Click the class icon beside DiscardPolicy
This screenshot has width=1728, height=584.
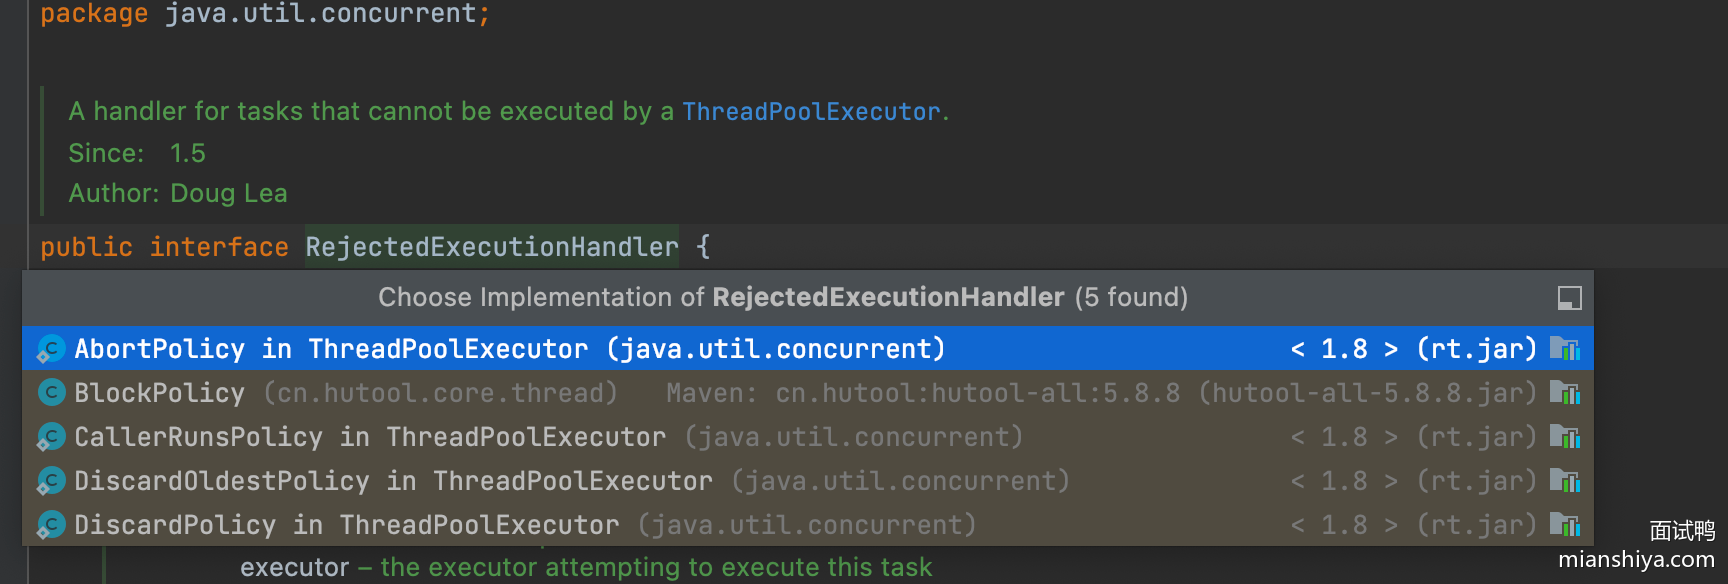51,525
